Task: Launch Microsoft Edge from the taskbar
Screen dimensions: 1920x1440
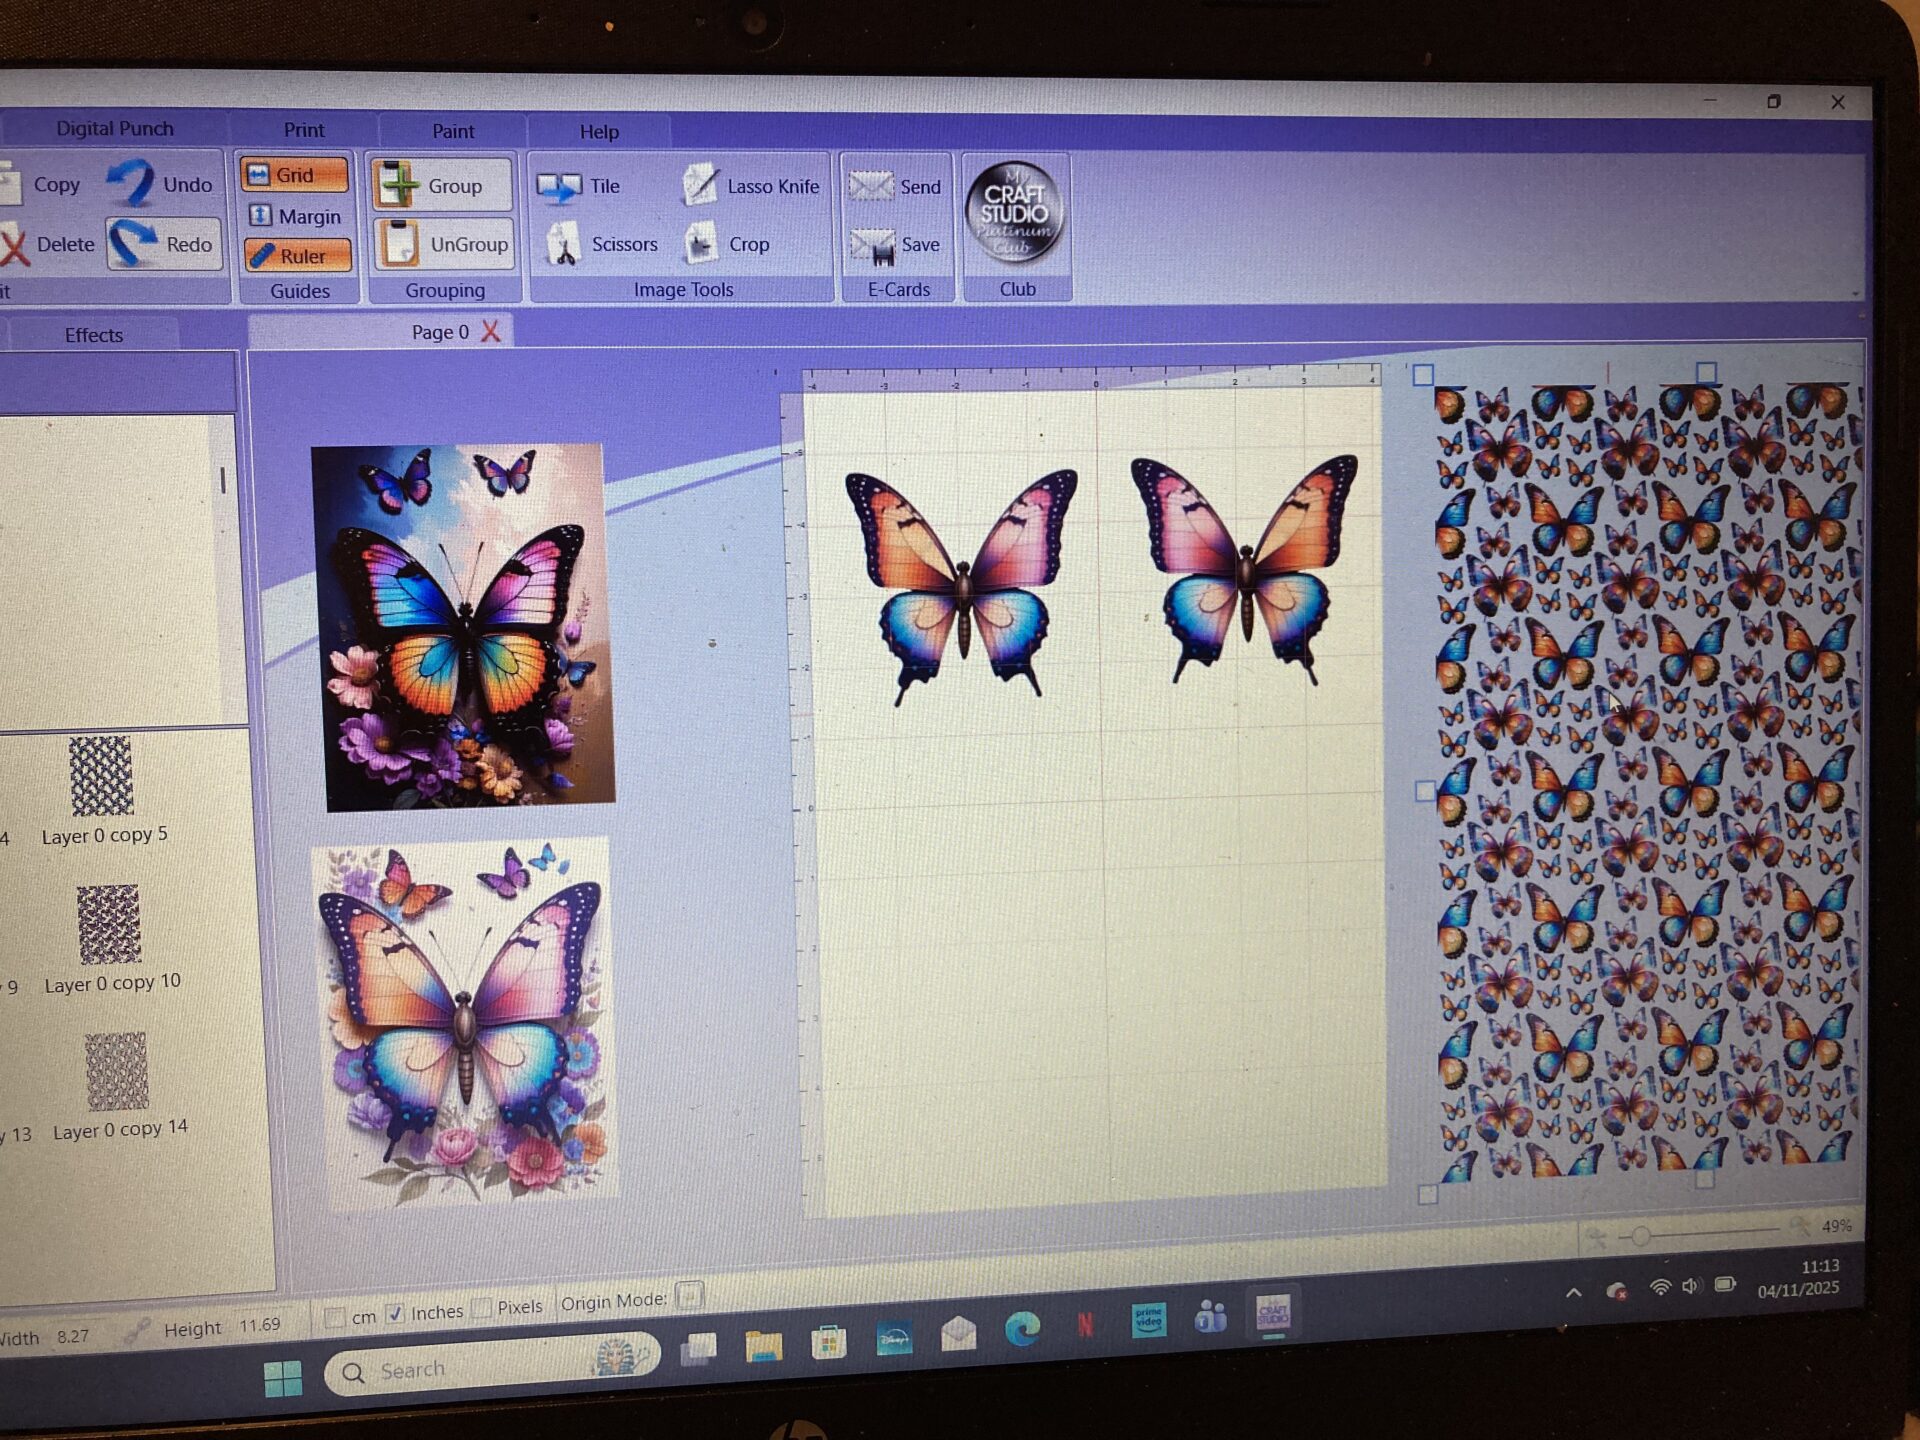Action: point(1022,1328)
